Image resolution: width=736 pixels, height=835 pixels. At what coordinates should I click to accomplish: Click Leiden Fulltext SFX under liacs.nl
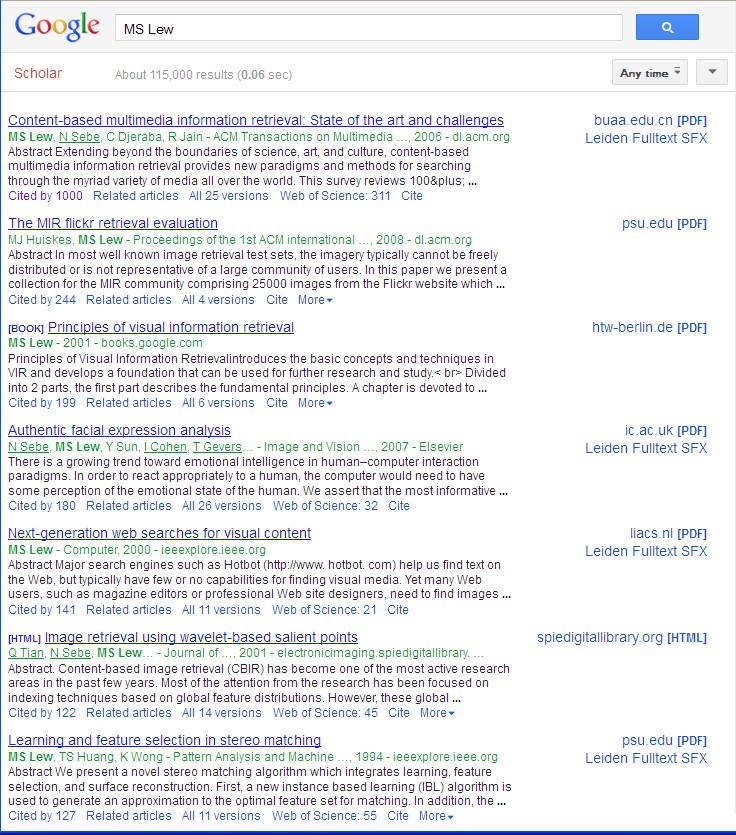[x=646, y=552]
